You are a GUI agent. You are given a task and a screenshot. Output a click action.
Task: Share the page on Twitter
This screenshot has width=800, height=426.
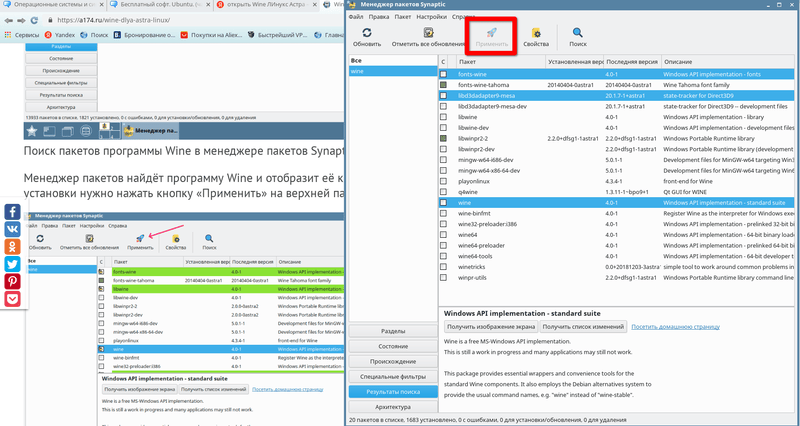[12, 264]
